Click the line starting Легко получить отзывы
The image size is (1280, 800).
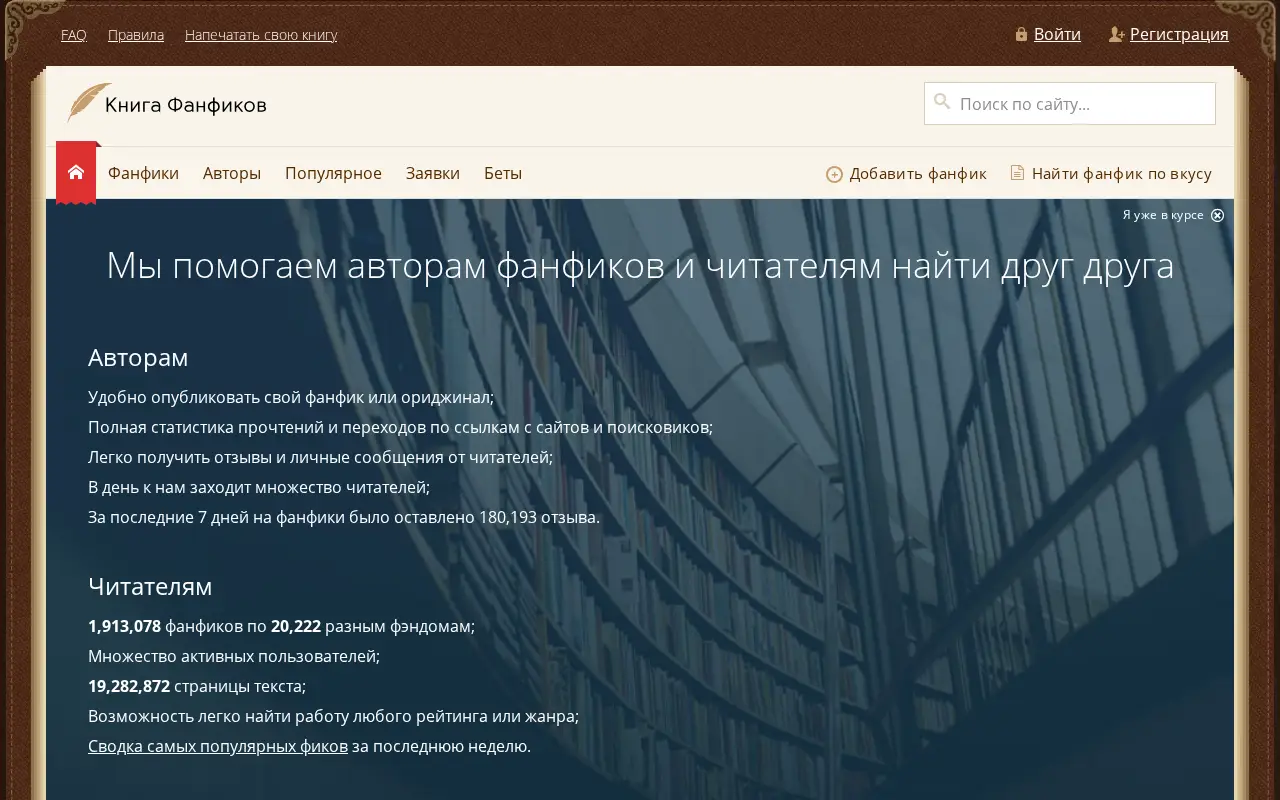[x=320, y=457]
